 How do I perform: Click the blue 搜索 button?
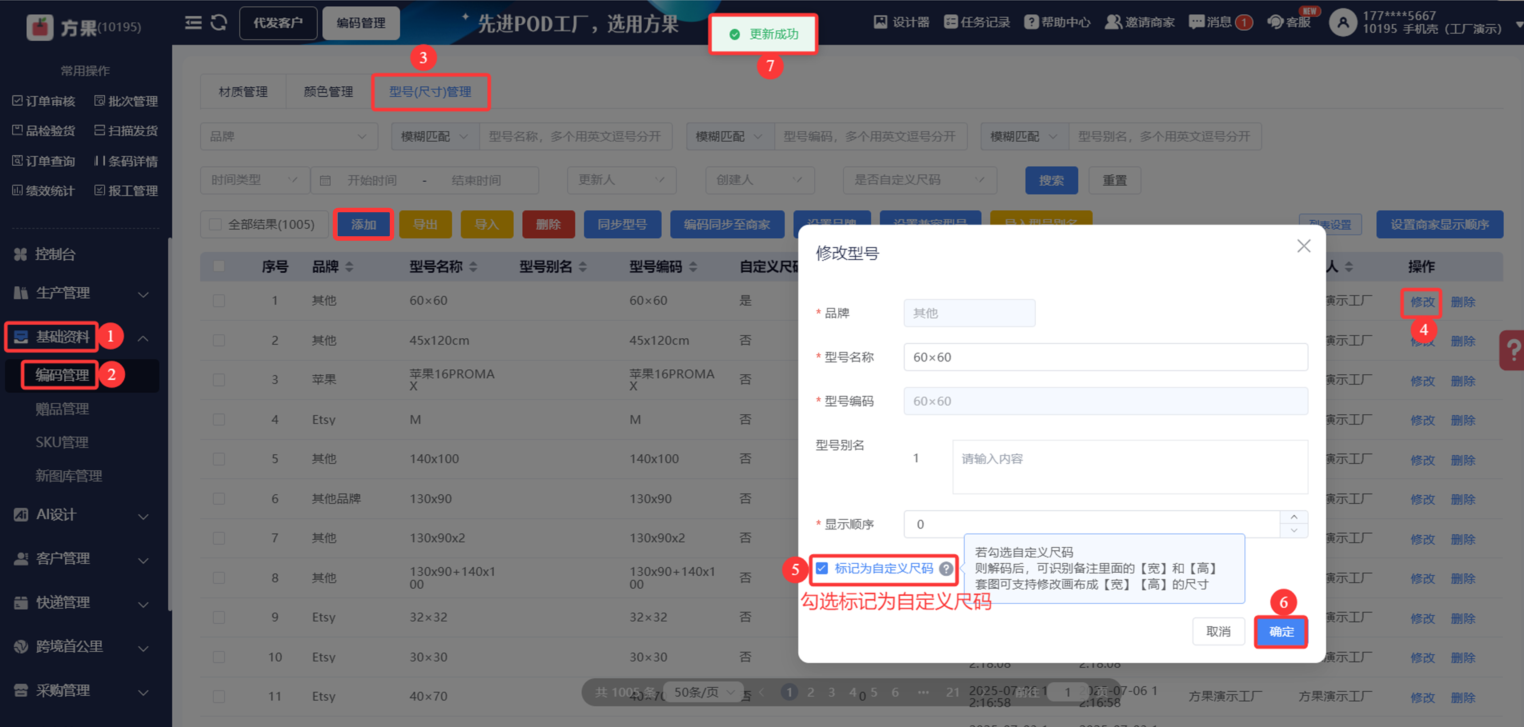tap(1051, 181)
